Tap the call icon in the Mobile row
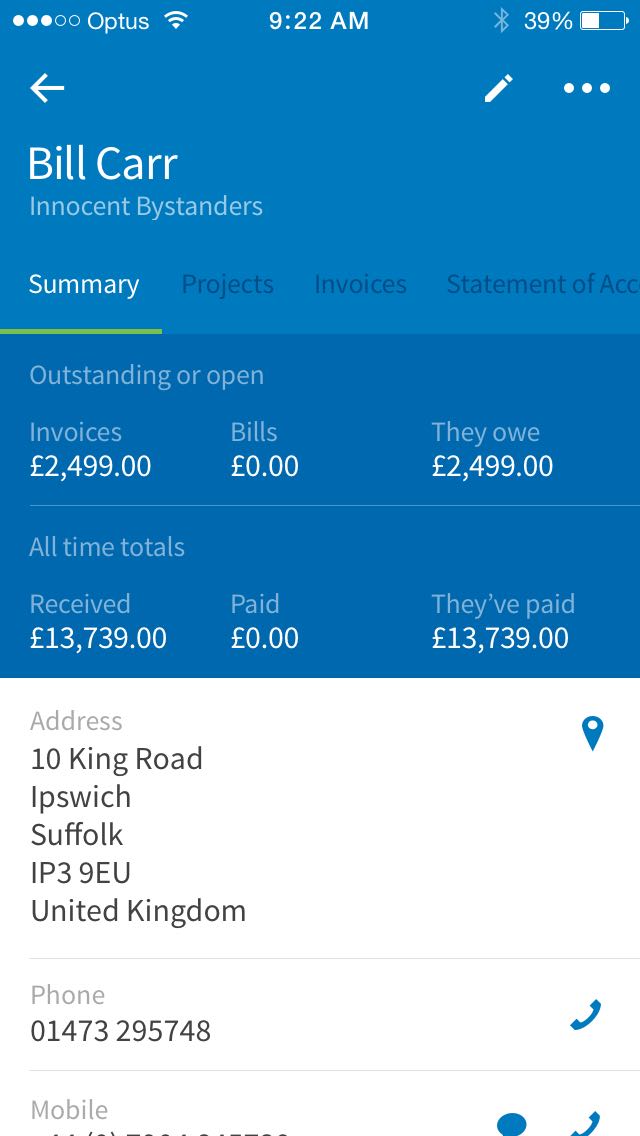 pos(586,1124)
